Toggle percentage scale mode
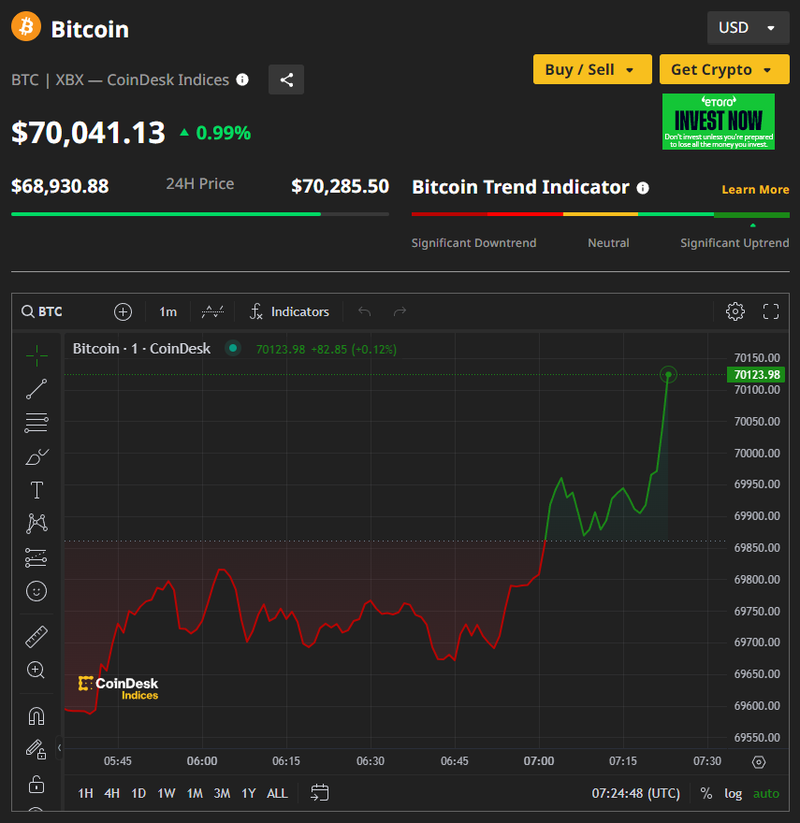This screenshot has height=823, width=800. click(706, 793)
